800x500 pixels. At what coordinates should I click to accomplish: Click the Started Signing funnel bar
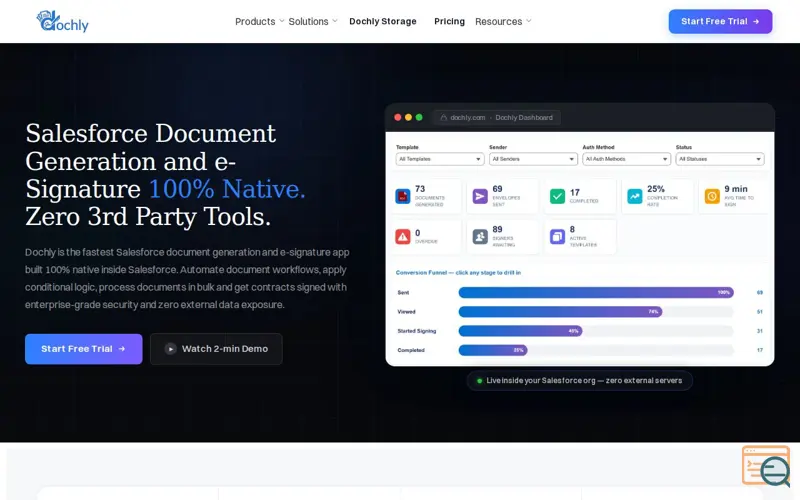[520, 331]
